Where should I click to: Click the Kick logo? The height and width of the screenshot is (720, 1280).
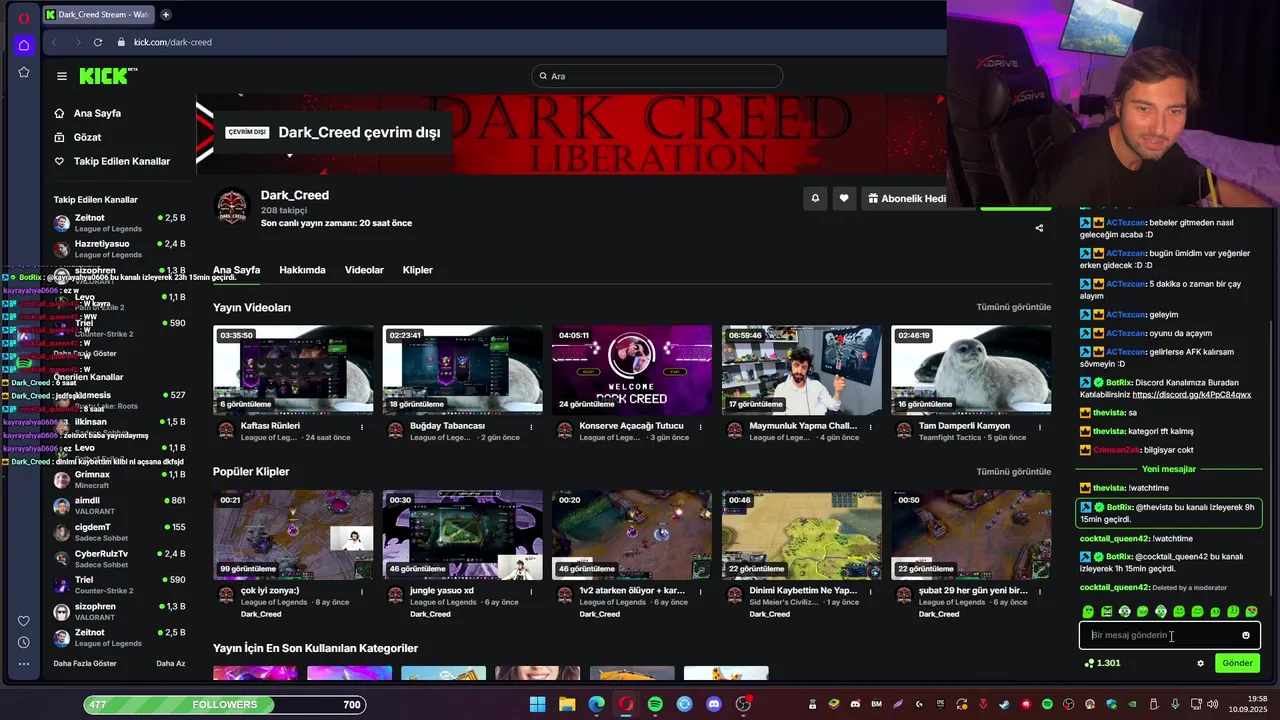pos(108,76)
